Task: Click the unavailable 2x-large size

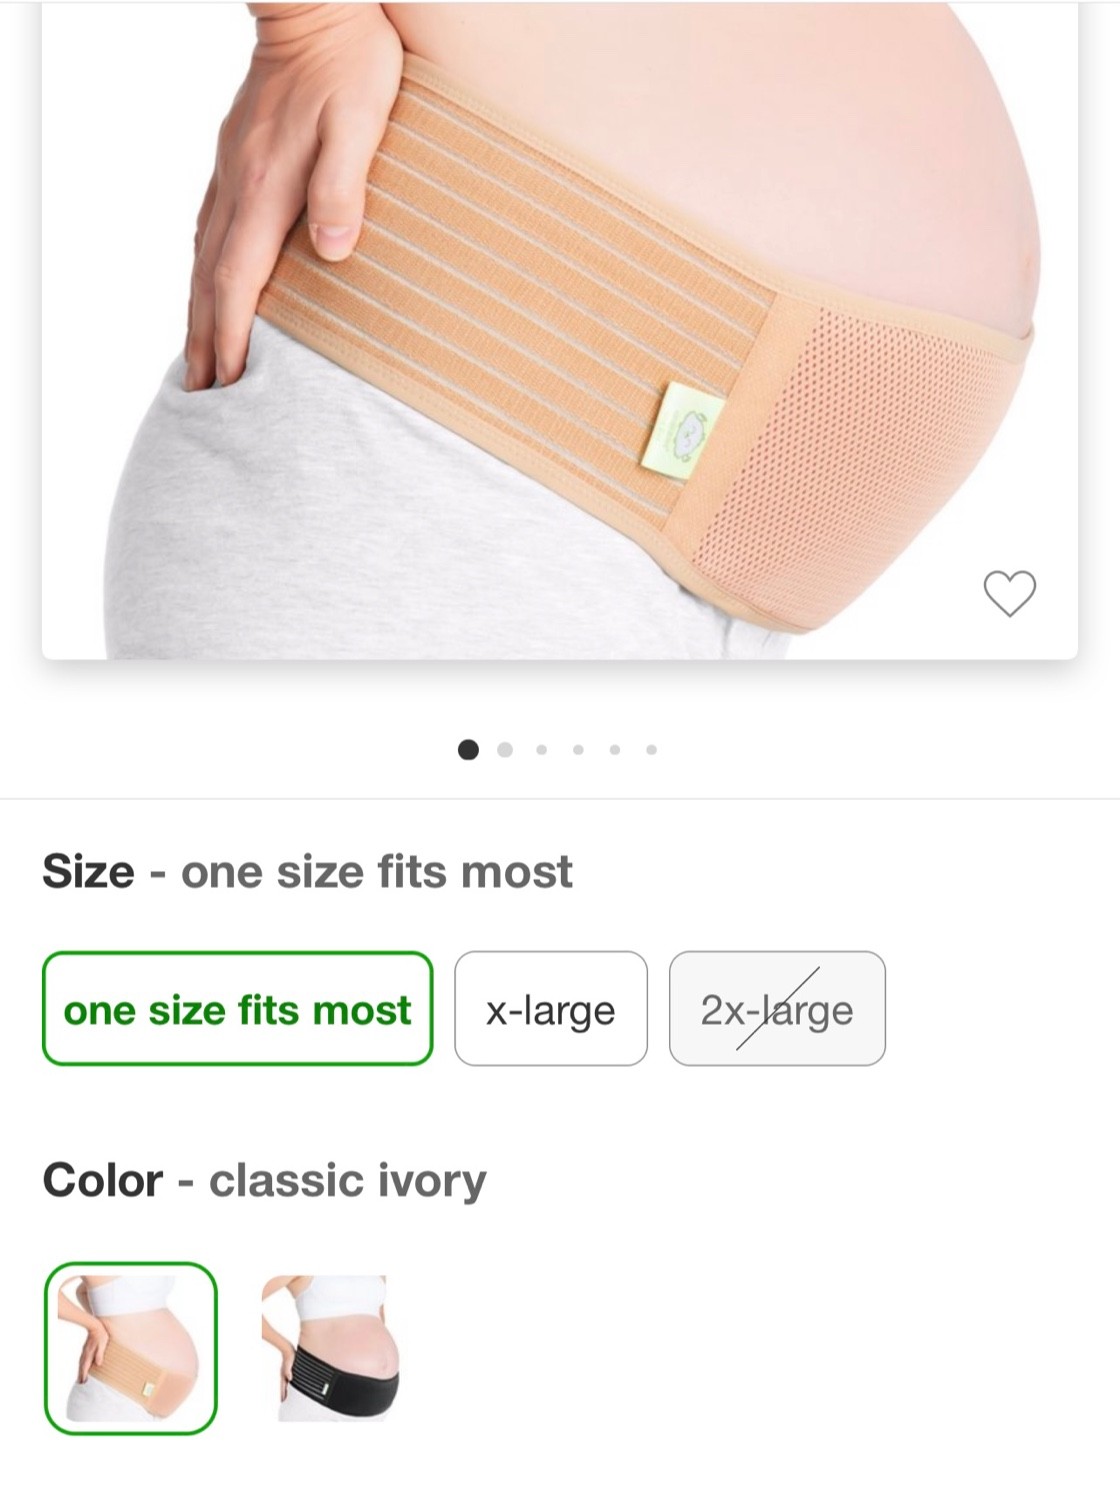Action: pos(777,1009)
